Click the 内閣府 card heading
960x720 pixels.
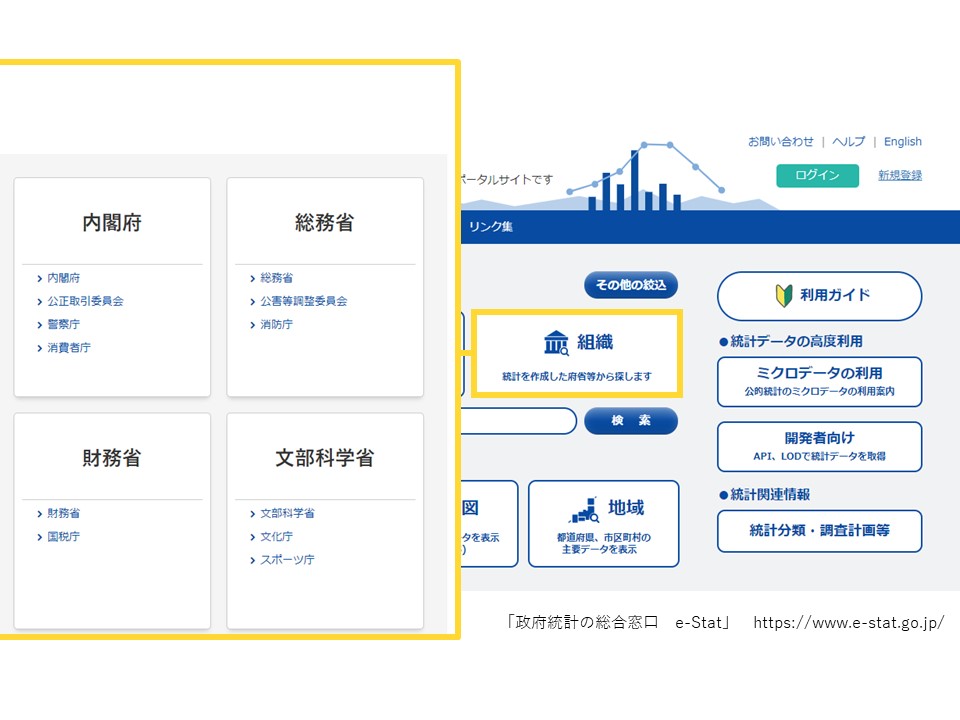click(x=112, y=222)
